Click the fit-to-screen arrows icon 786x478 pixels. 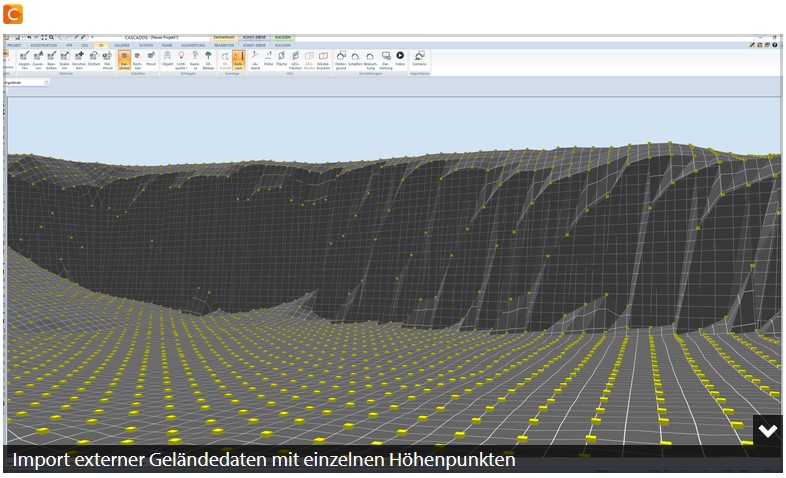(x=44, y=38)
